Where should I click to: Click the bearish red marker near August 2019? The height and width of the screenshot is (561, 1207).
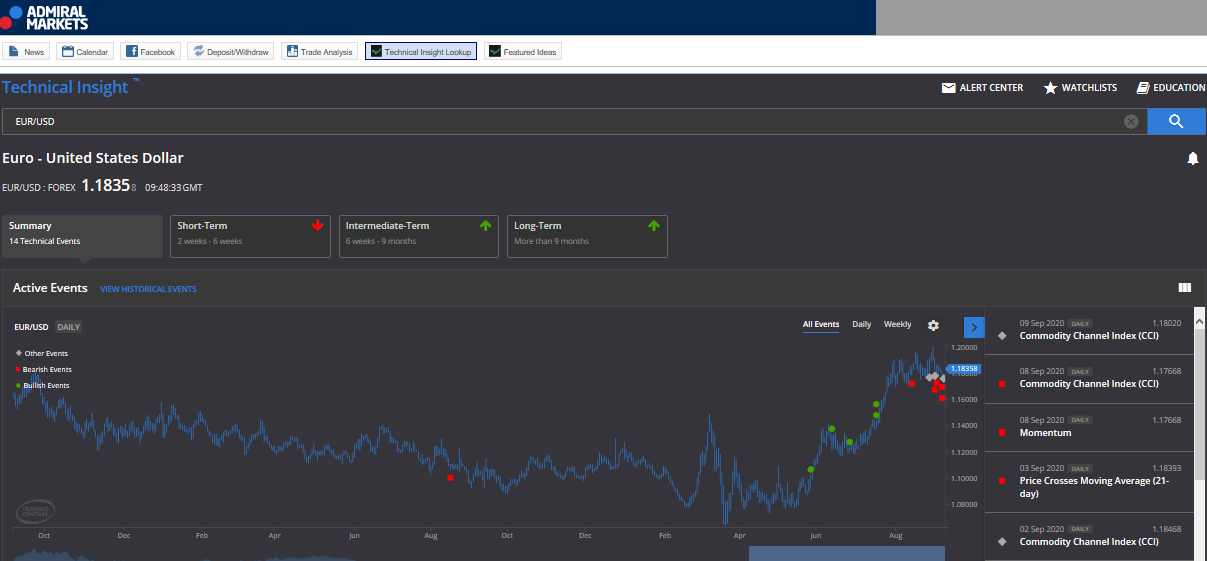450,478
